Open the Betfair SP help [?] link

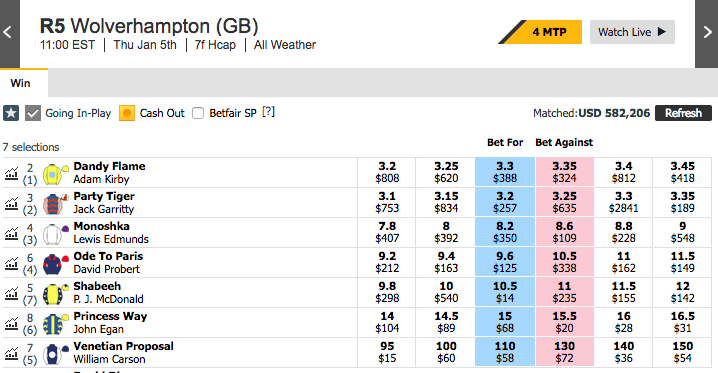click(268, 112)
